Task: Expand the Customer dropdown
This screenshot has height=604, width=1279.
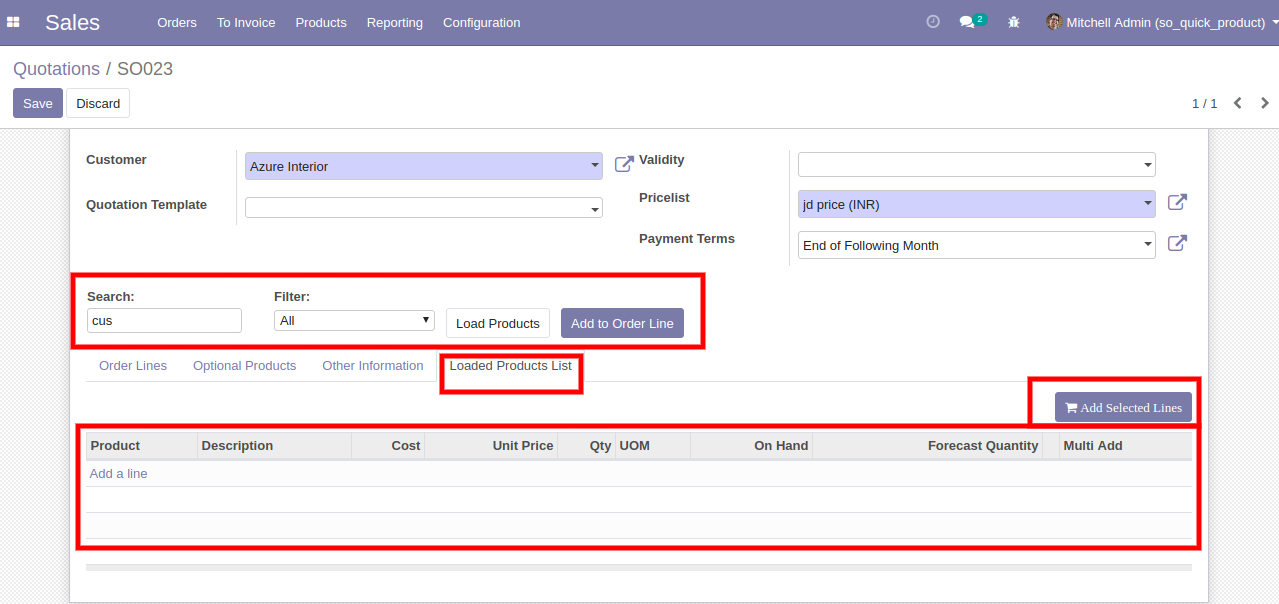Action: click(x=595, y=167)
